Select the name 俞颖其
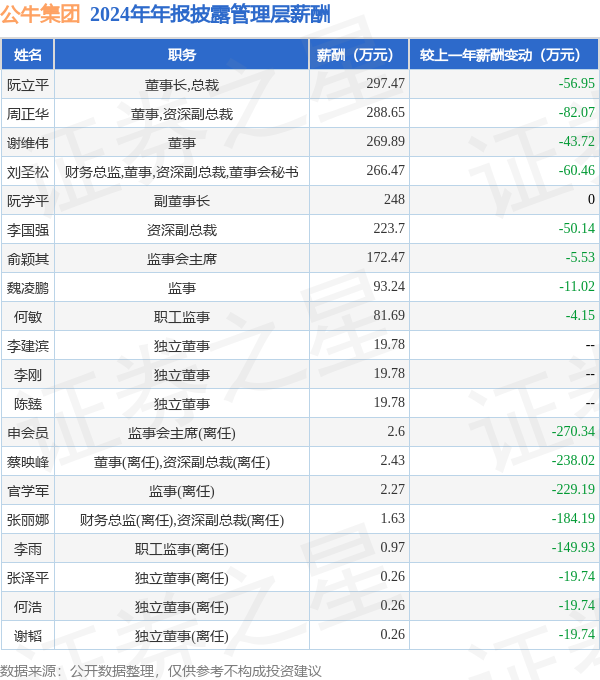 coord(28,259)
